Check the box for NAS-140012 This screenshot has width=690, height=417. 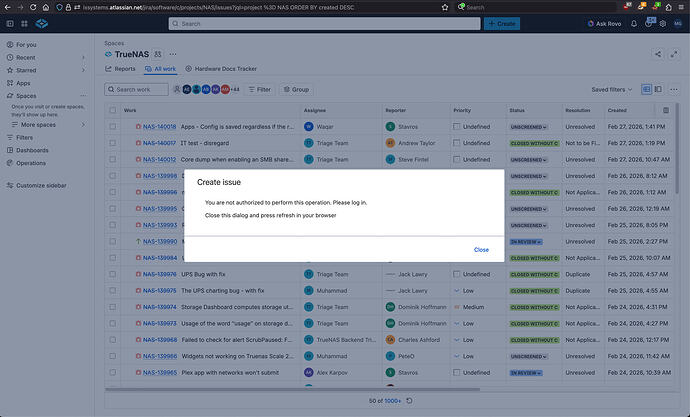pyautogui.click(x=113, y=159)
